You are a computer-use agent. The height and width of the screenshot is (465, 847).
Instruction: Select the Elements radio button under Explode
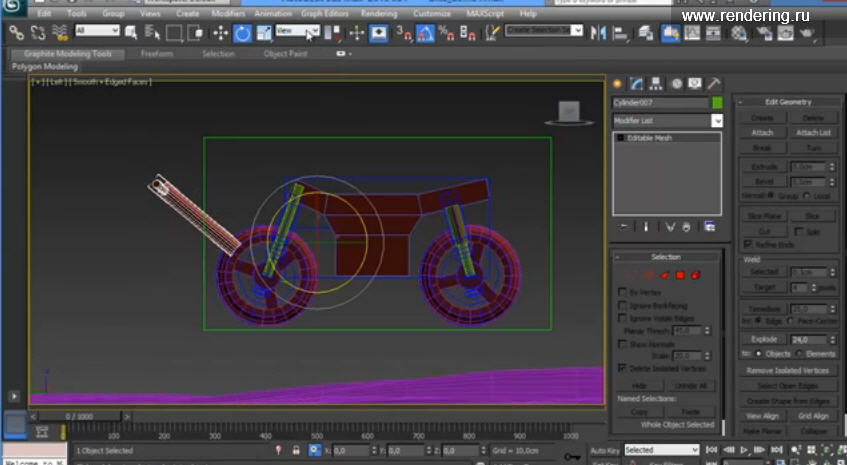tap(798, 354)
